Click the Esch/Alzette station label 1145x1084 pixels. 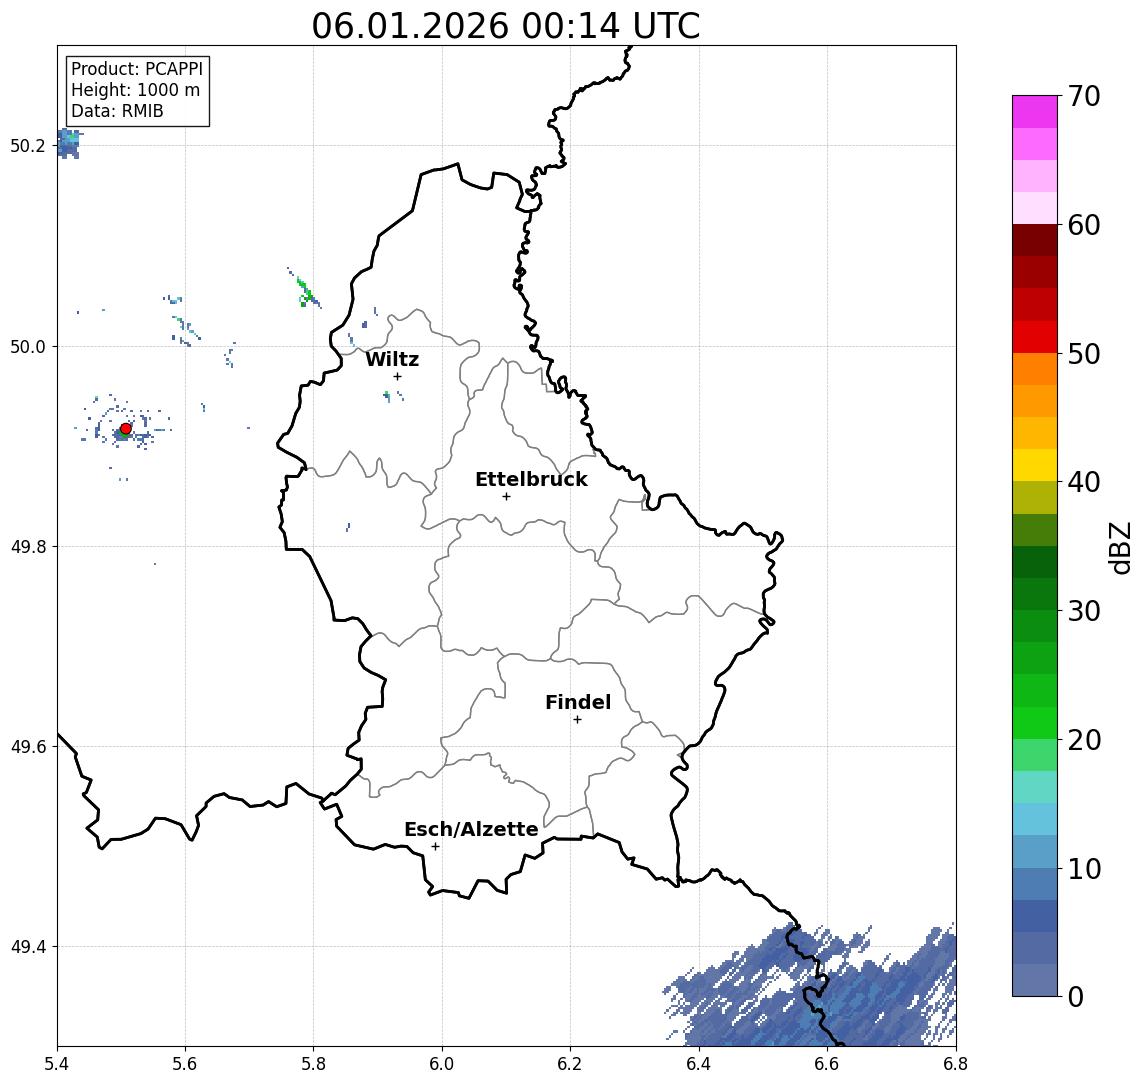tap(471, 829)
